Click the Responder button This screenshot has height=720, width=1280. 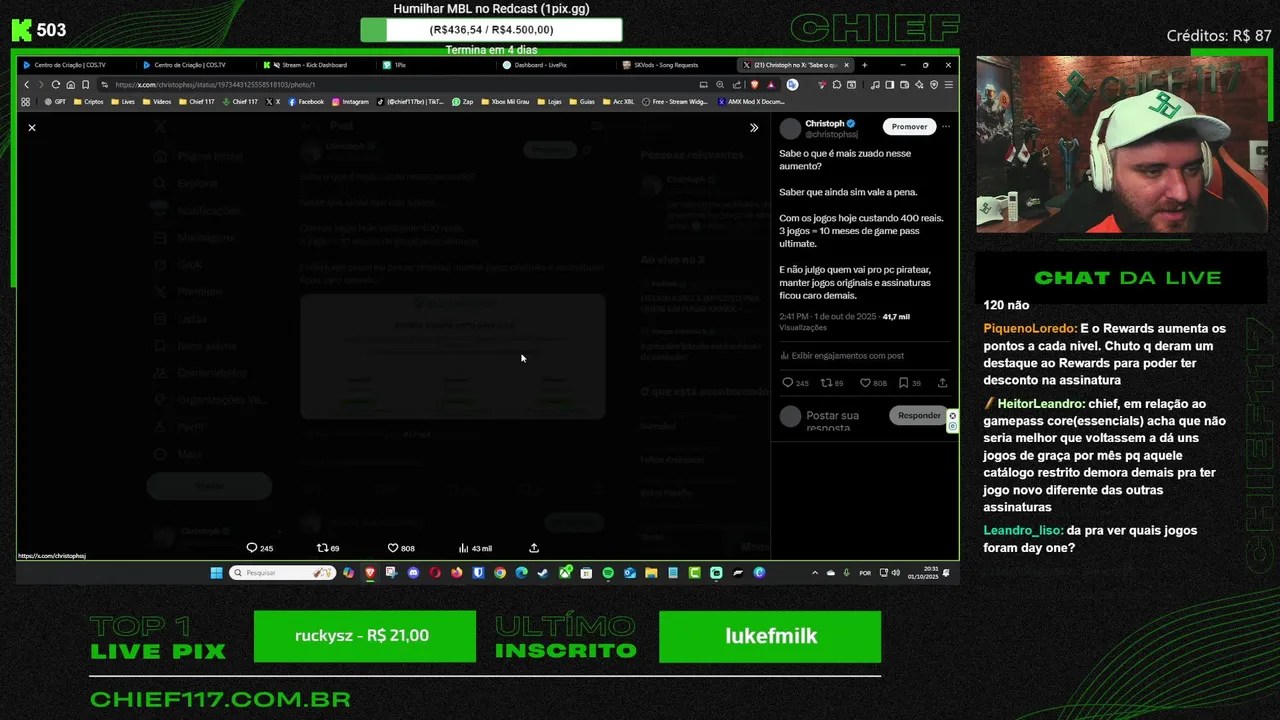tap(919, 415)
